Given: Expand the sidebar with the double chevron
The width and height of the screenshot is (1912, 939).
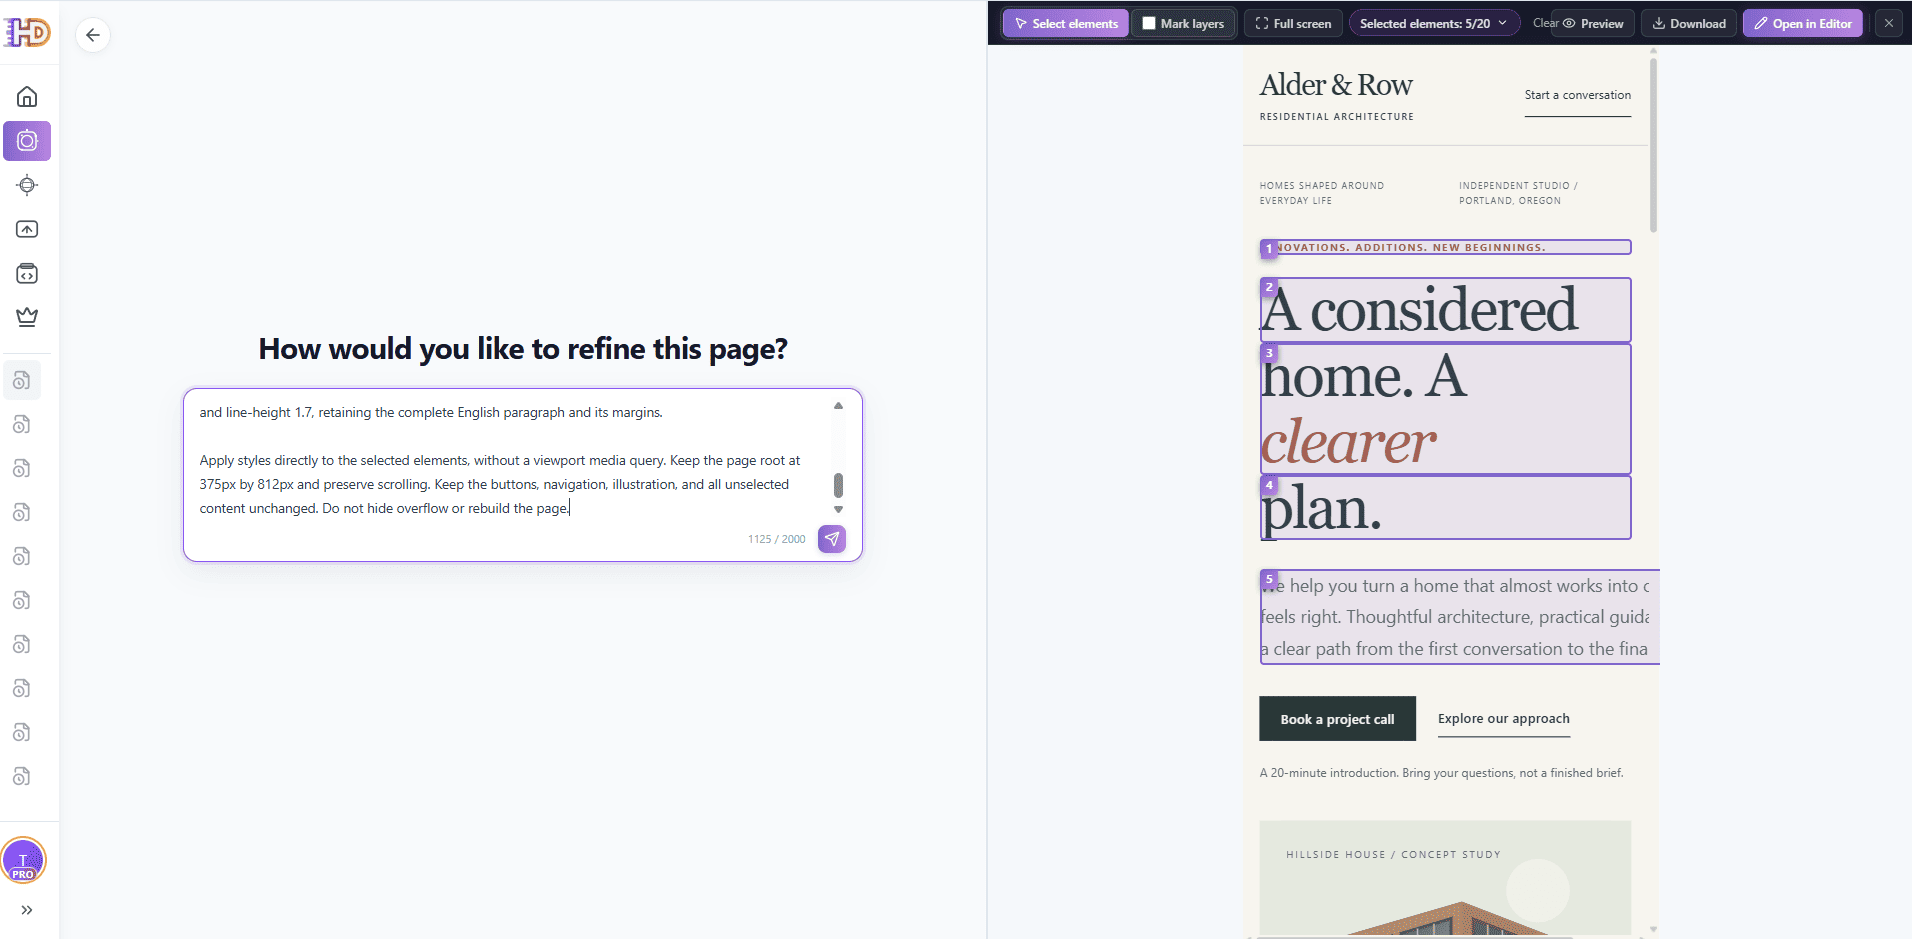Looking at the screenshot, I should coord(27,910).
